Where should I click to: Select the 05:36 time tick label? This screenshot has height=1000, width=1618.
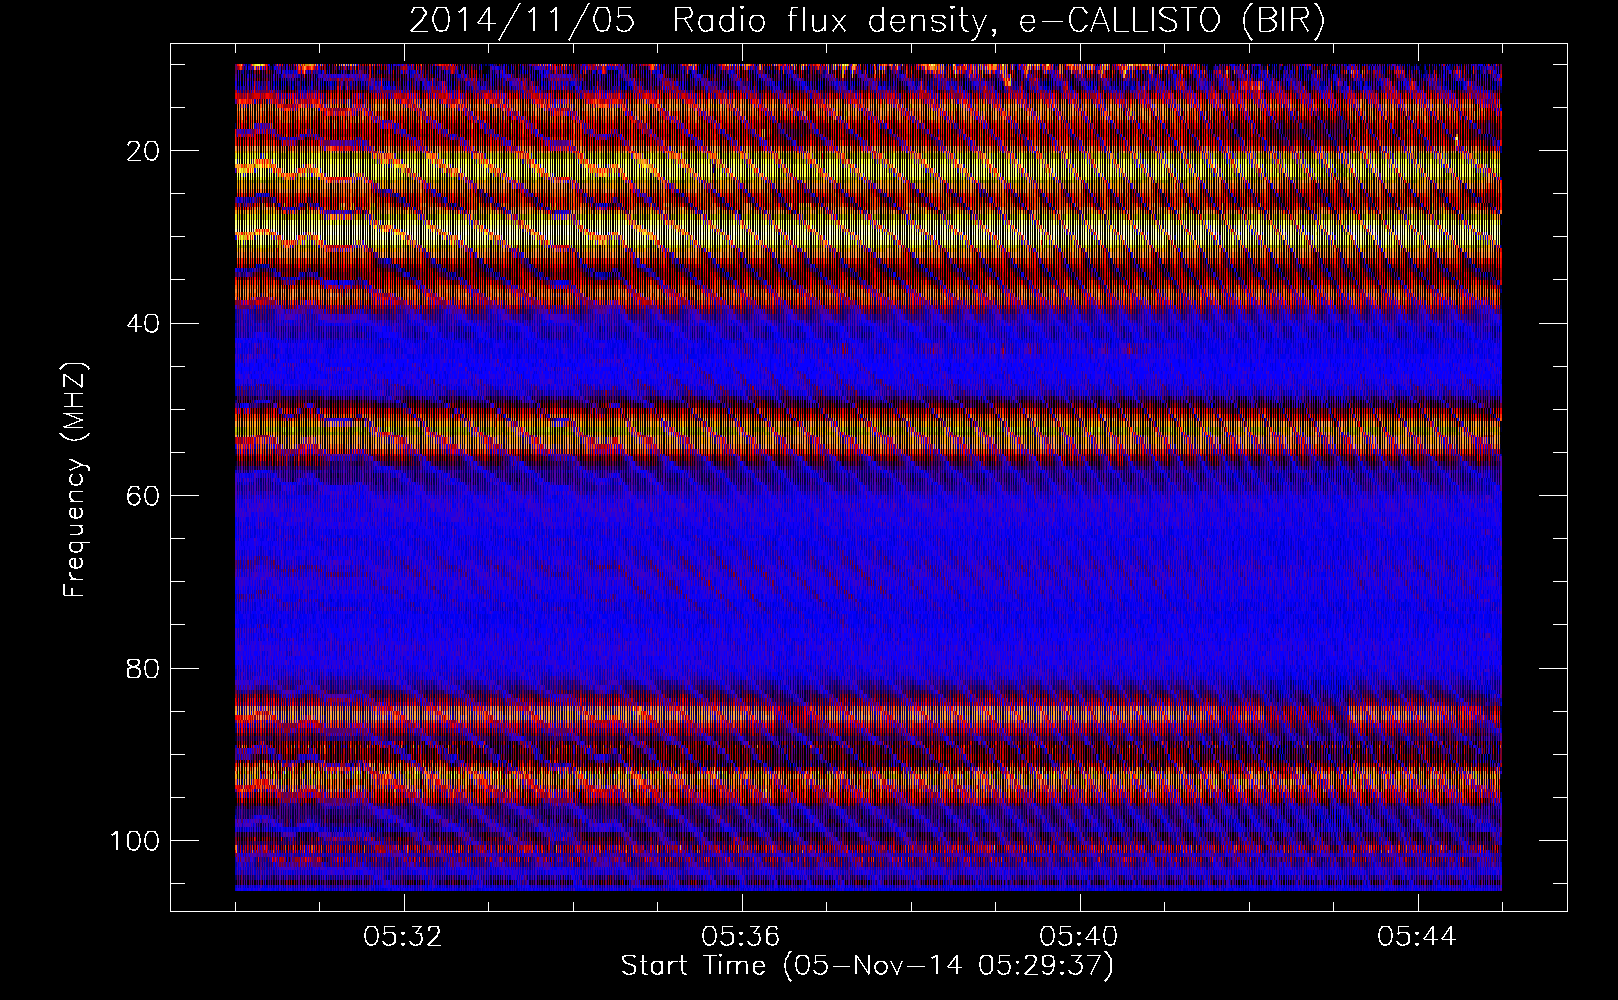pos(741,937)
